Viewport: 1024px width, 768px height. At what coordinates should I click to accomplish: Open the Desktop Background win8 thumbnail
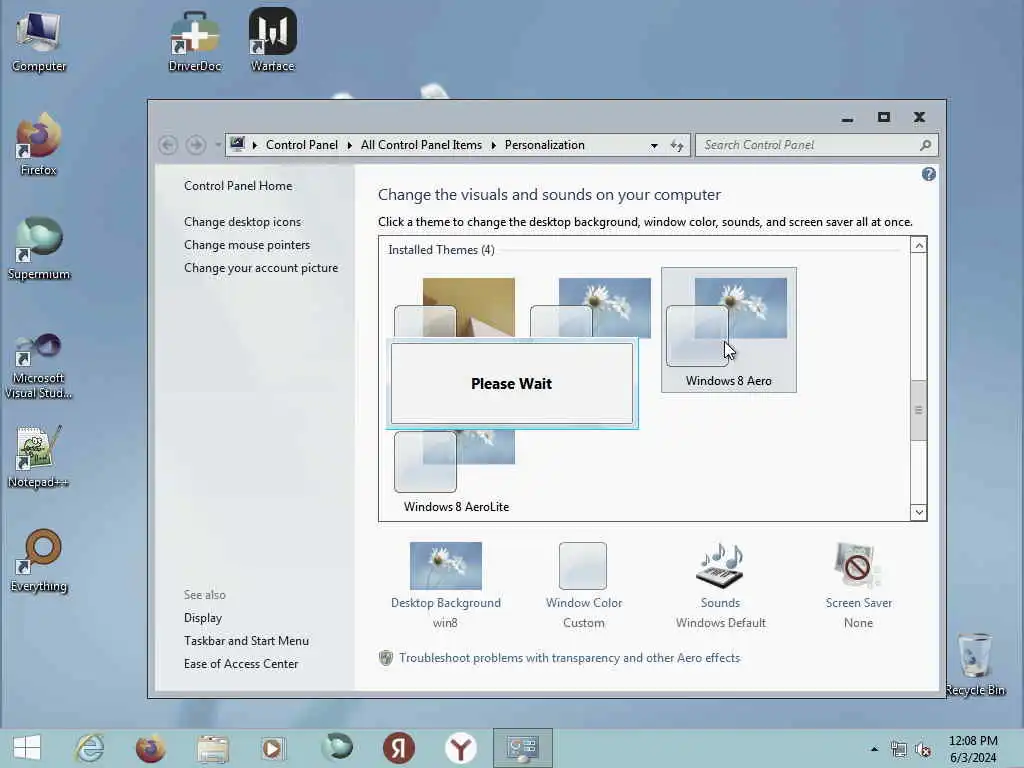445,566
